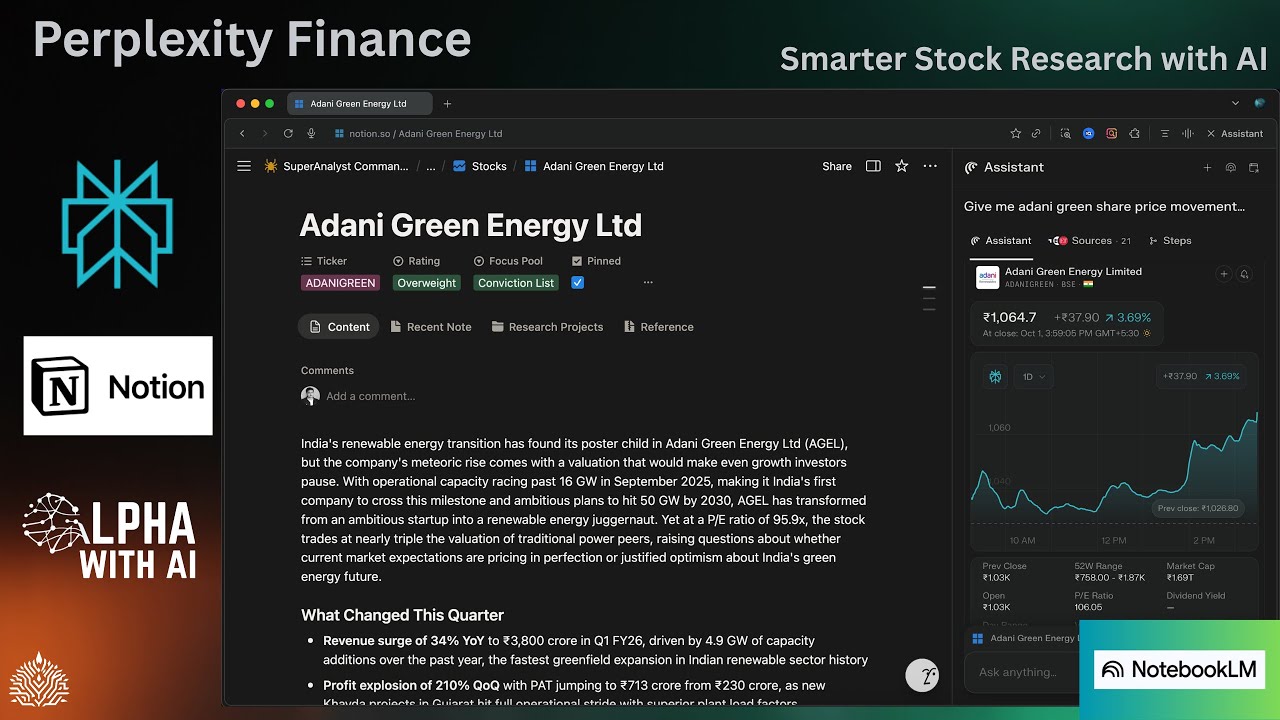This screenshot has height=720, width=1280.
Task: Expand the collapsed breadcrumb ellipsis
Action: [x=431, y=166]
